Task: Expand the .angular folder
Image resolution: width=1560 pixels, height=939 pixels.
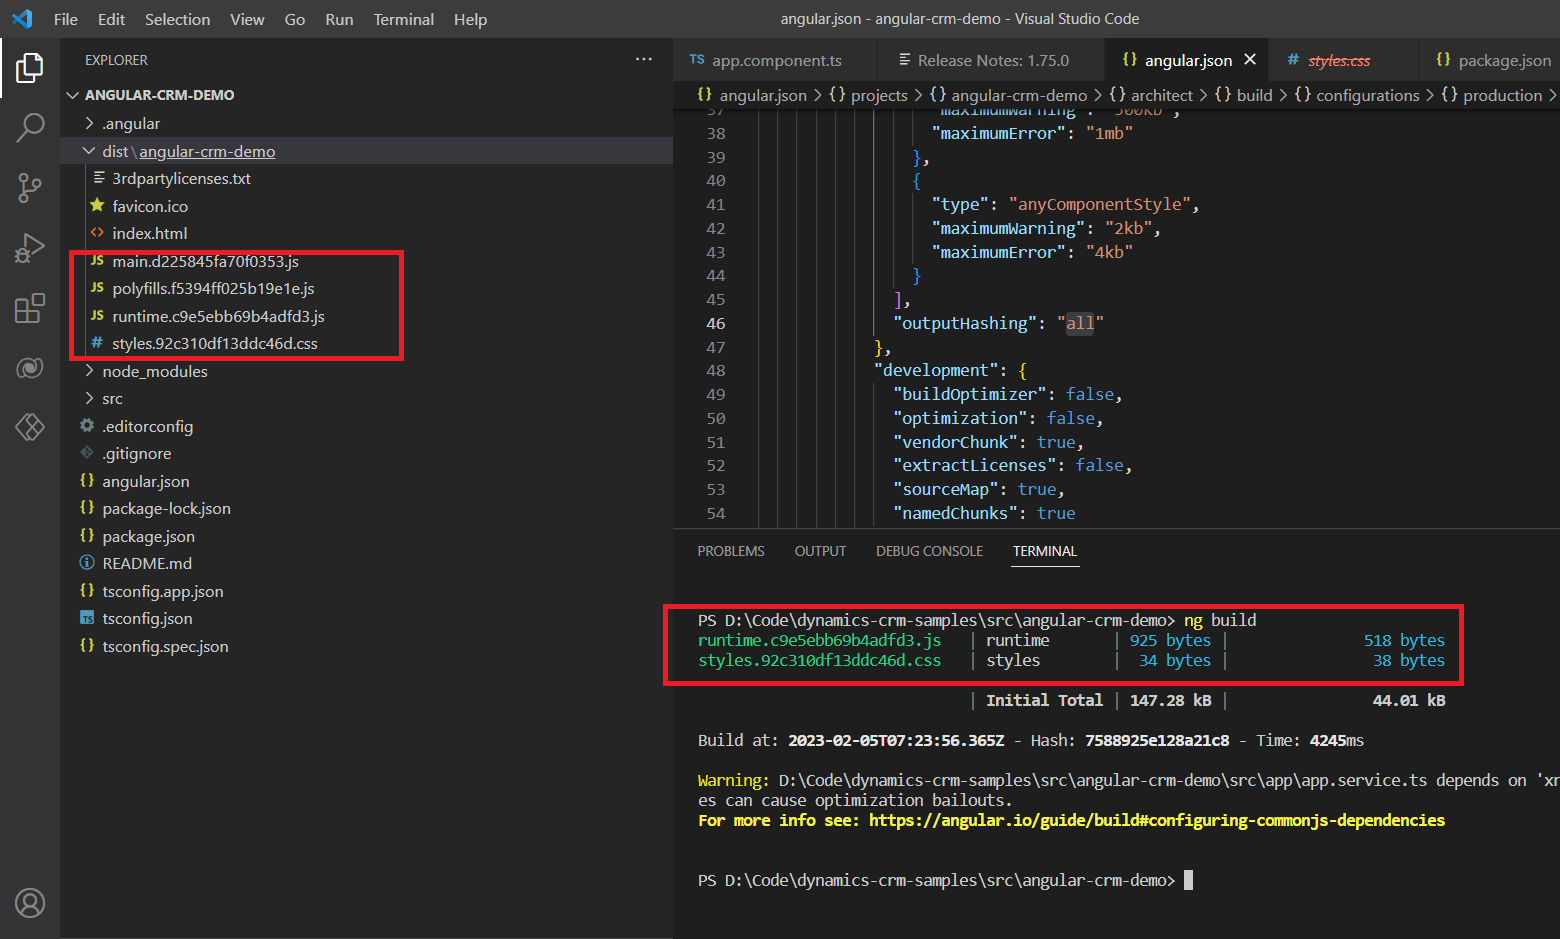Action: pyautogui.click(x=130, y=123)
